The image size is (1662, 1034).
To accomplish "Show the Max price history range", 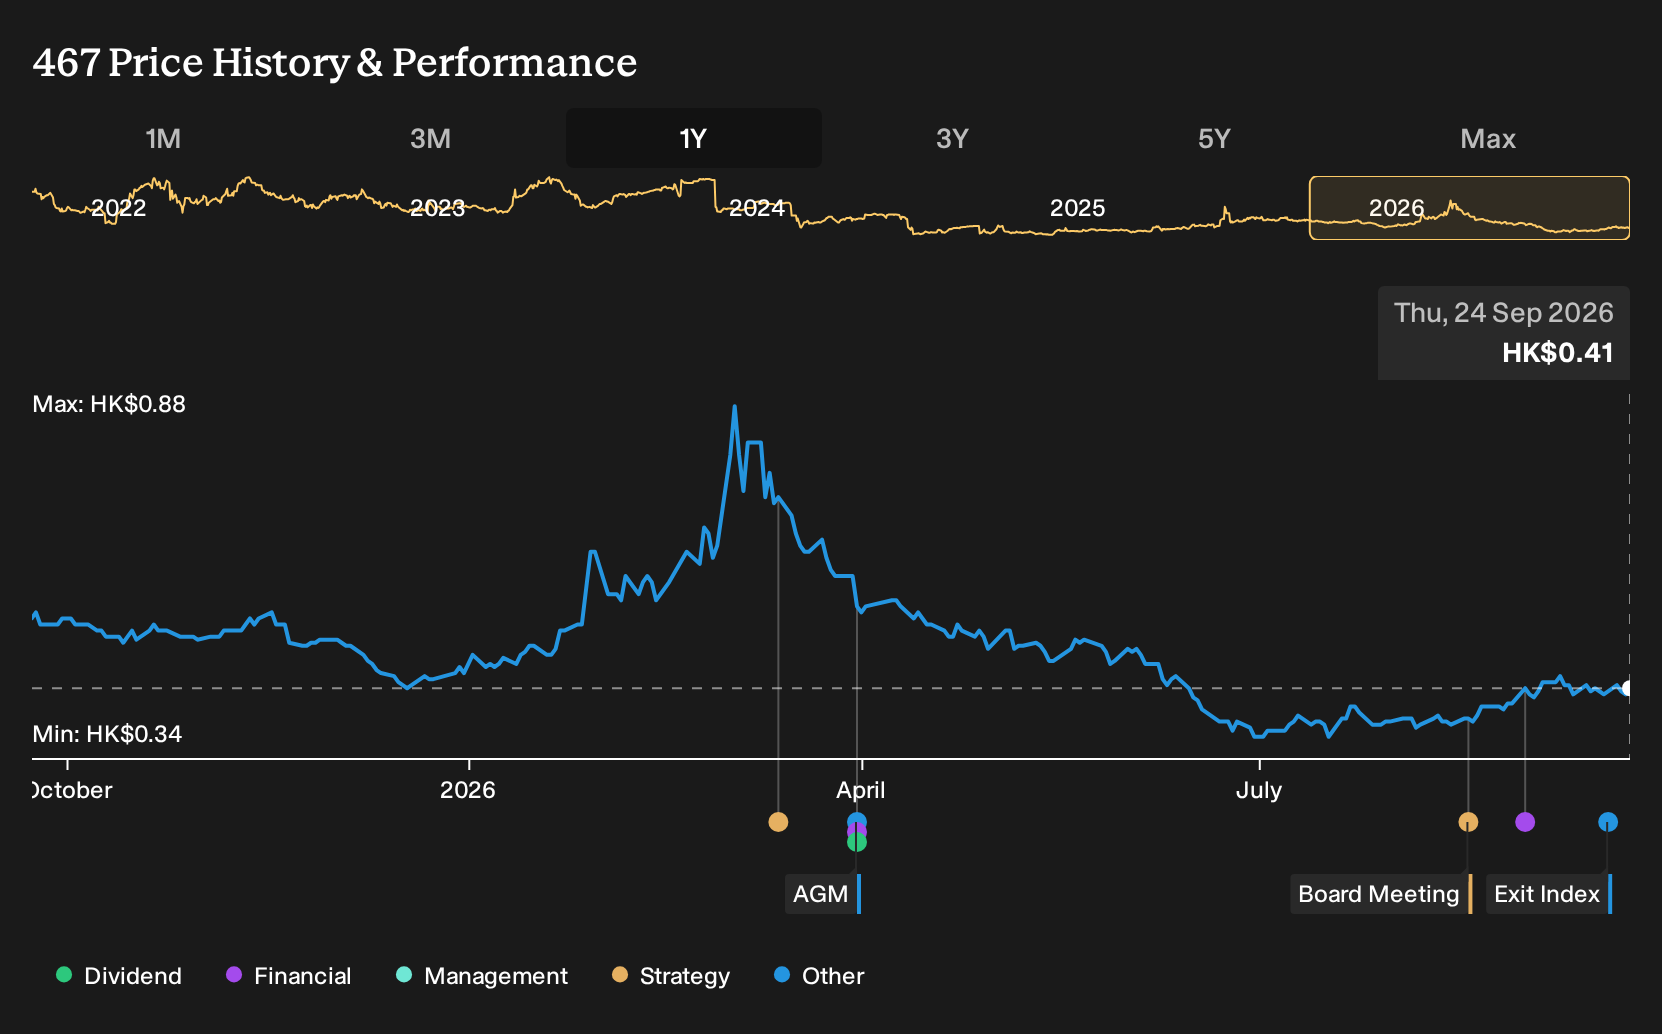I will (x=1488, y=138).
